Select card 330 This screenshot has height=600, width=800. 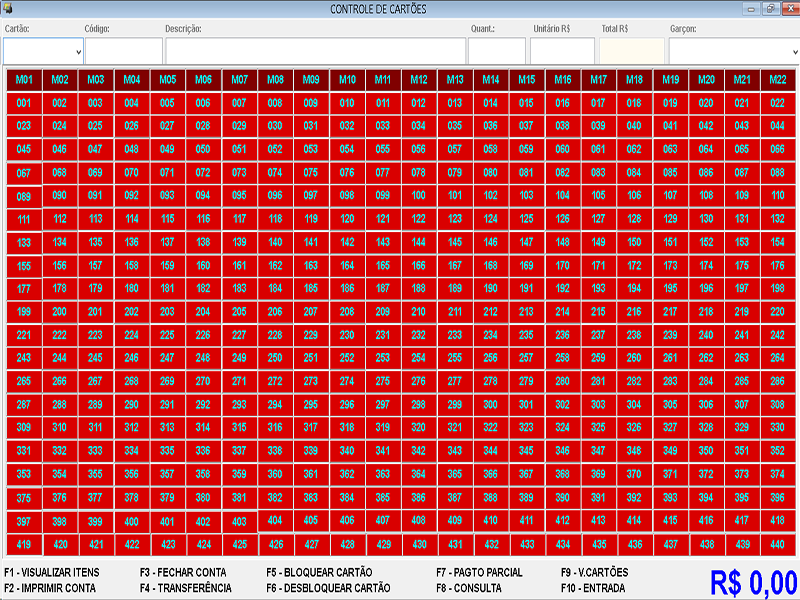778,428
